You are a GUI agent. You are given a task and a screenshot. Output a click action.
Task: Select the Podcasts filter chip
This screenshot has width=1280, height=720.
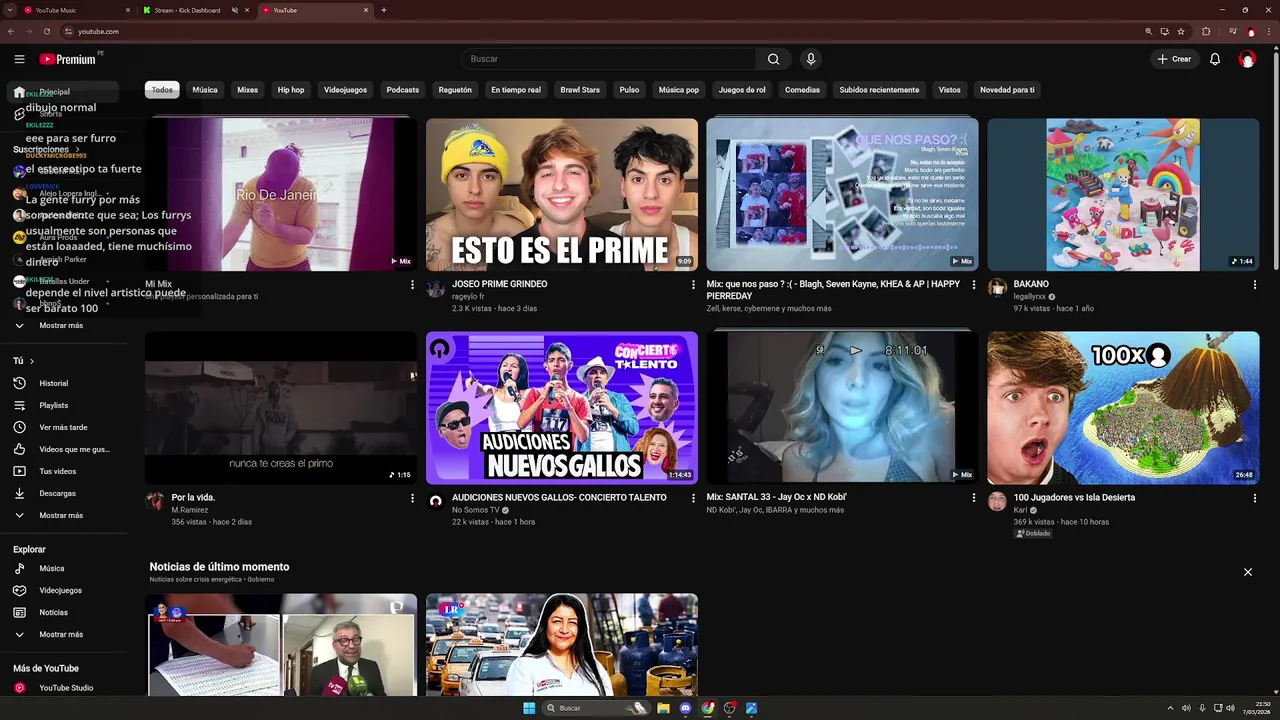[x=403, y=90]
